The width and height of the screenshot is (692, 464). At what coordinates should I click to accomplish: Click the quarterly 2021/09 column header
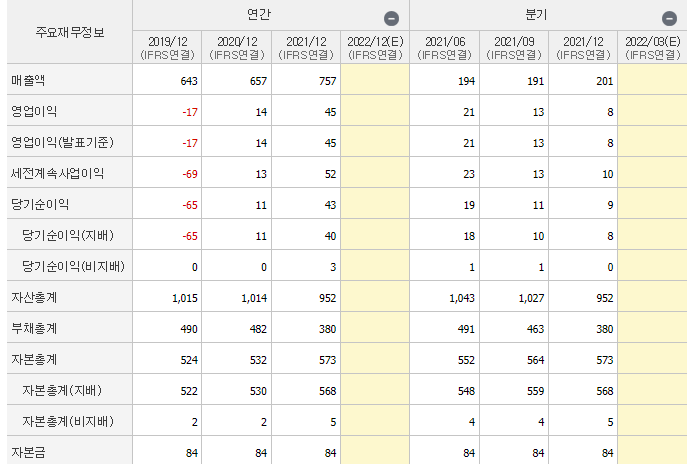[x=514, y=48]
